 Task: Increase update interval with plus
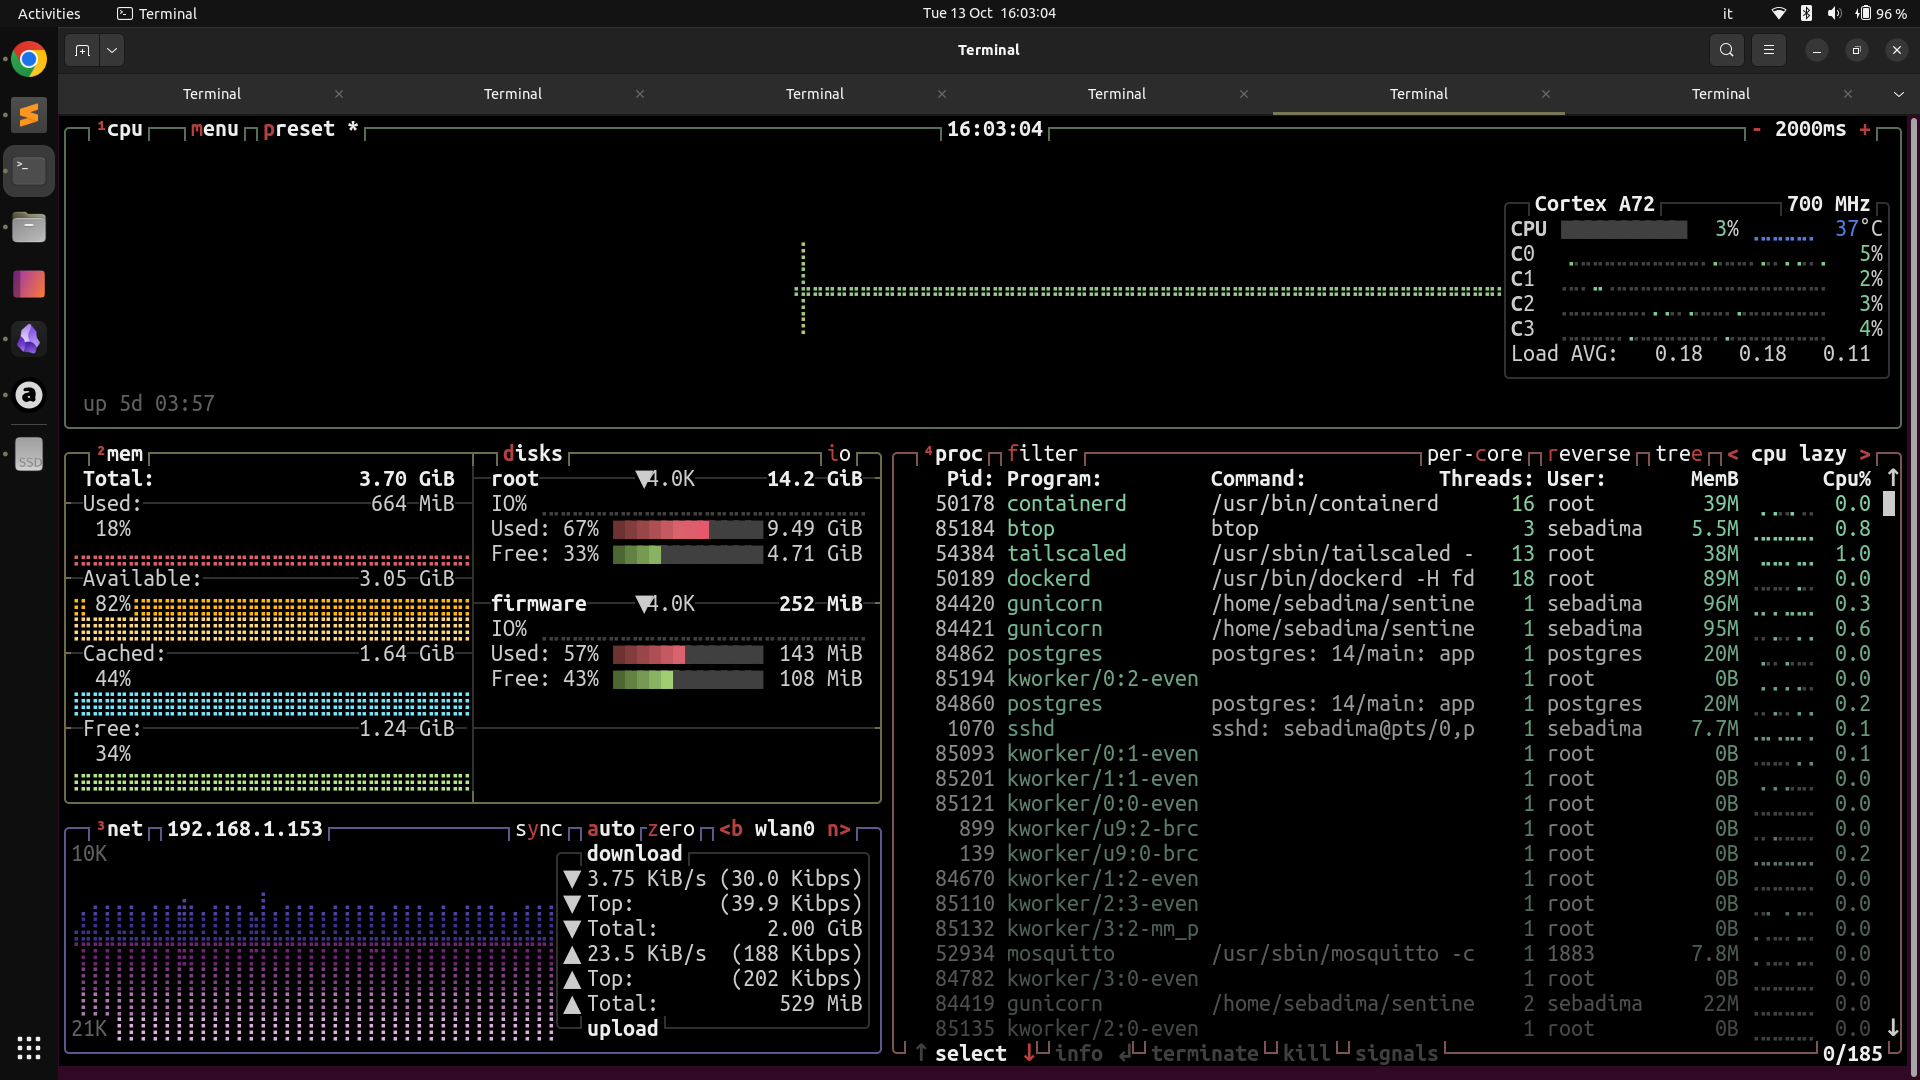tap(1864, 129)
